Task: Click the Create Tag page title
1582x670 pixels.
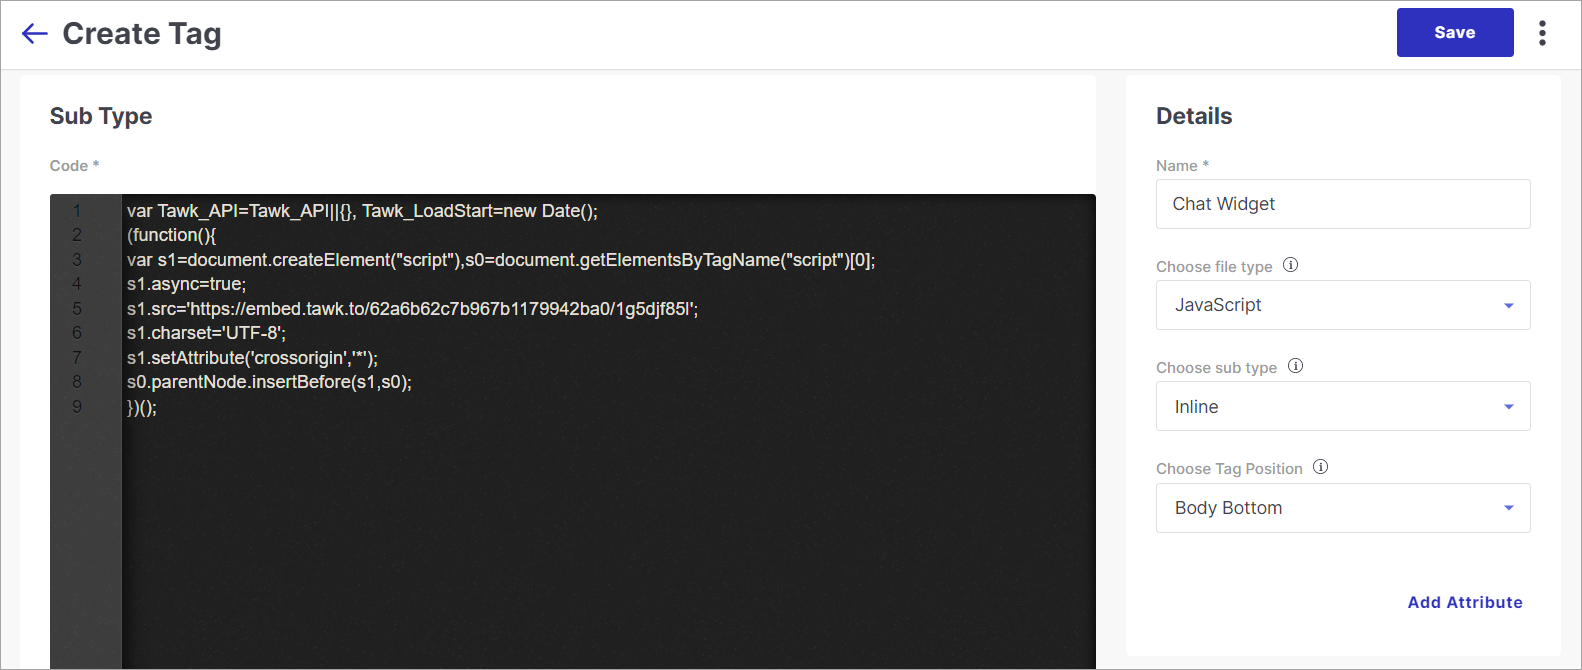Action: tap(142, 34)
